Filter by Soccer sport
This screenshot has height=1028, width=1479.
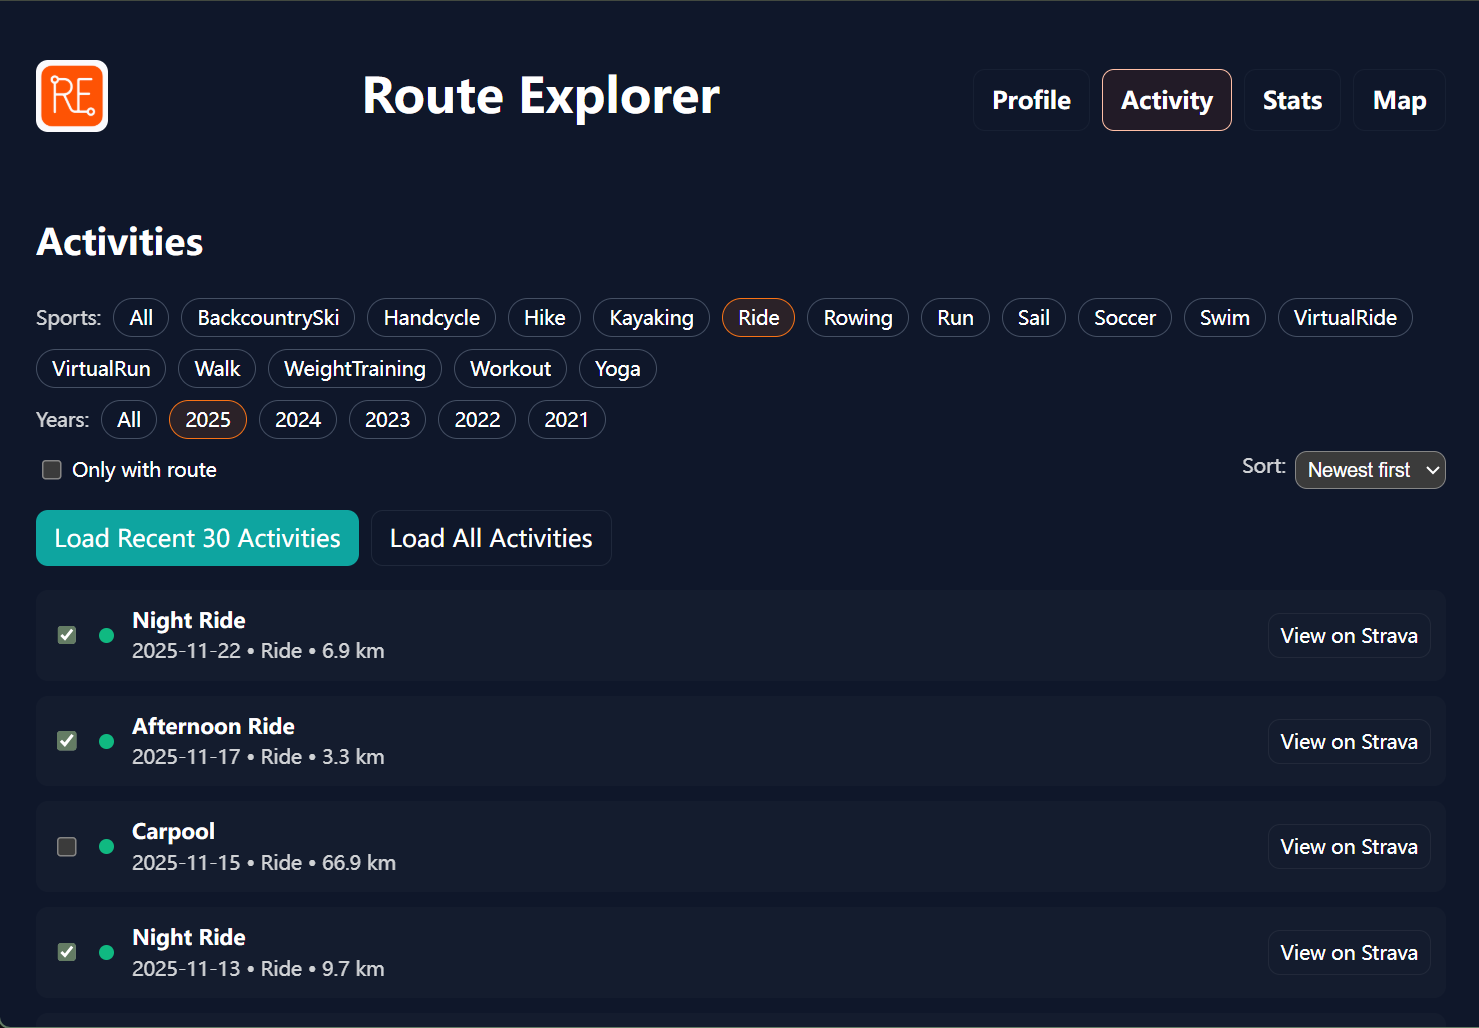pos(1124,318)
